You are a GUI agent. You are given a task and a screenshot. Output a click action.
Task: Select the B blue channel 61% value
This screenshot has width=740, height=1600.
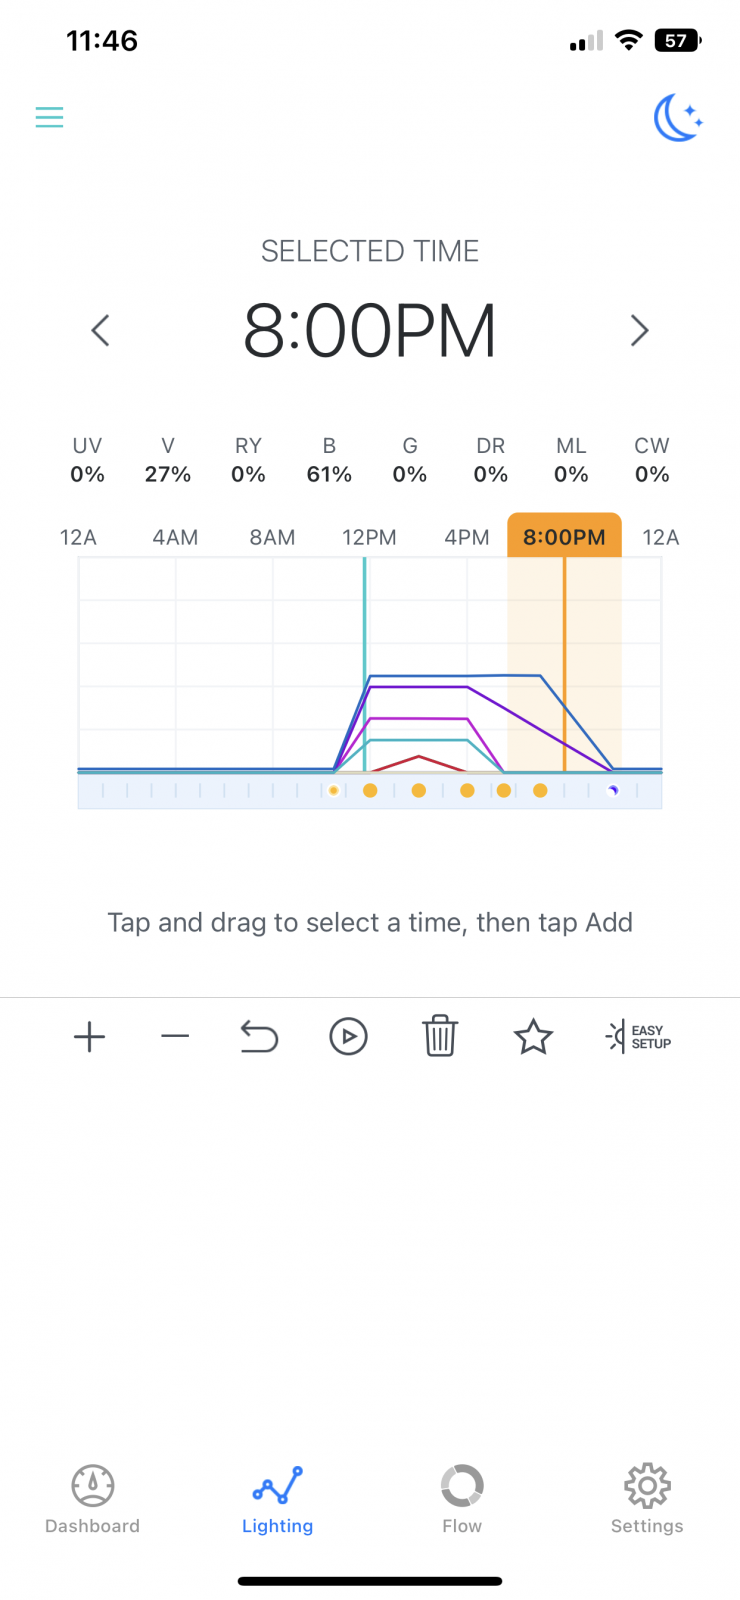click(329, 474)
